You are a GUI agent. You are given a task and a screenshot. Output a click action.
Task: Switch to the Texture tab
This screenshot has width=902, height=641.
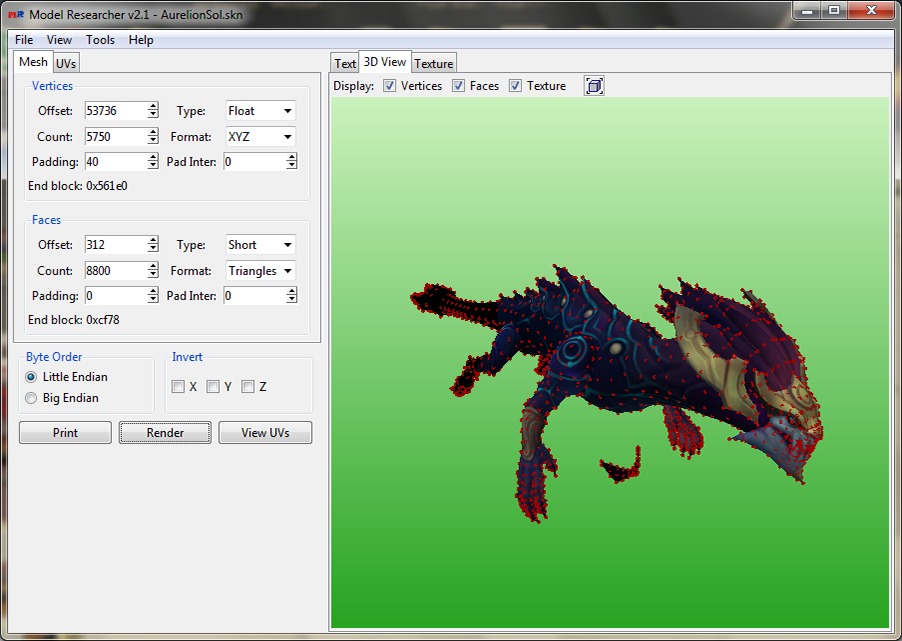pyautogui.click(x=434, y=63)
